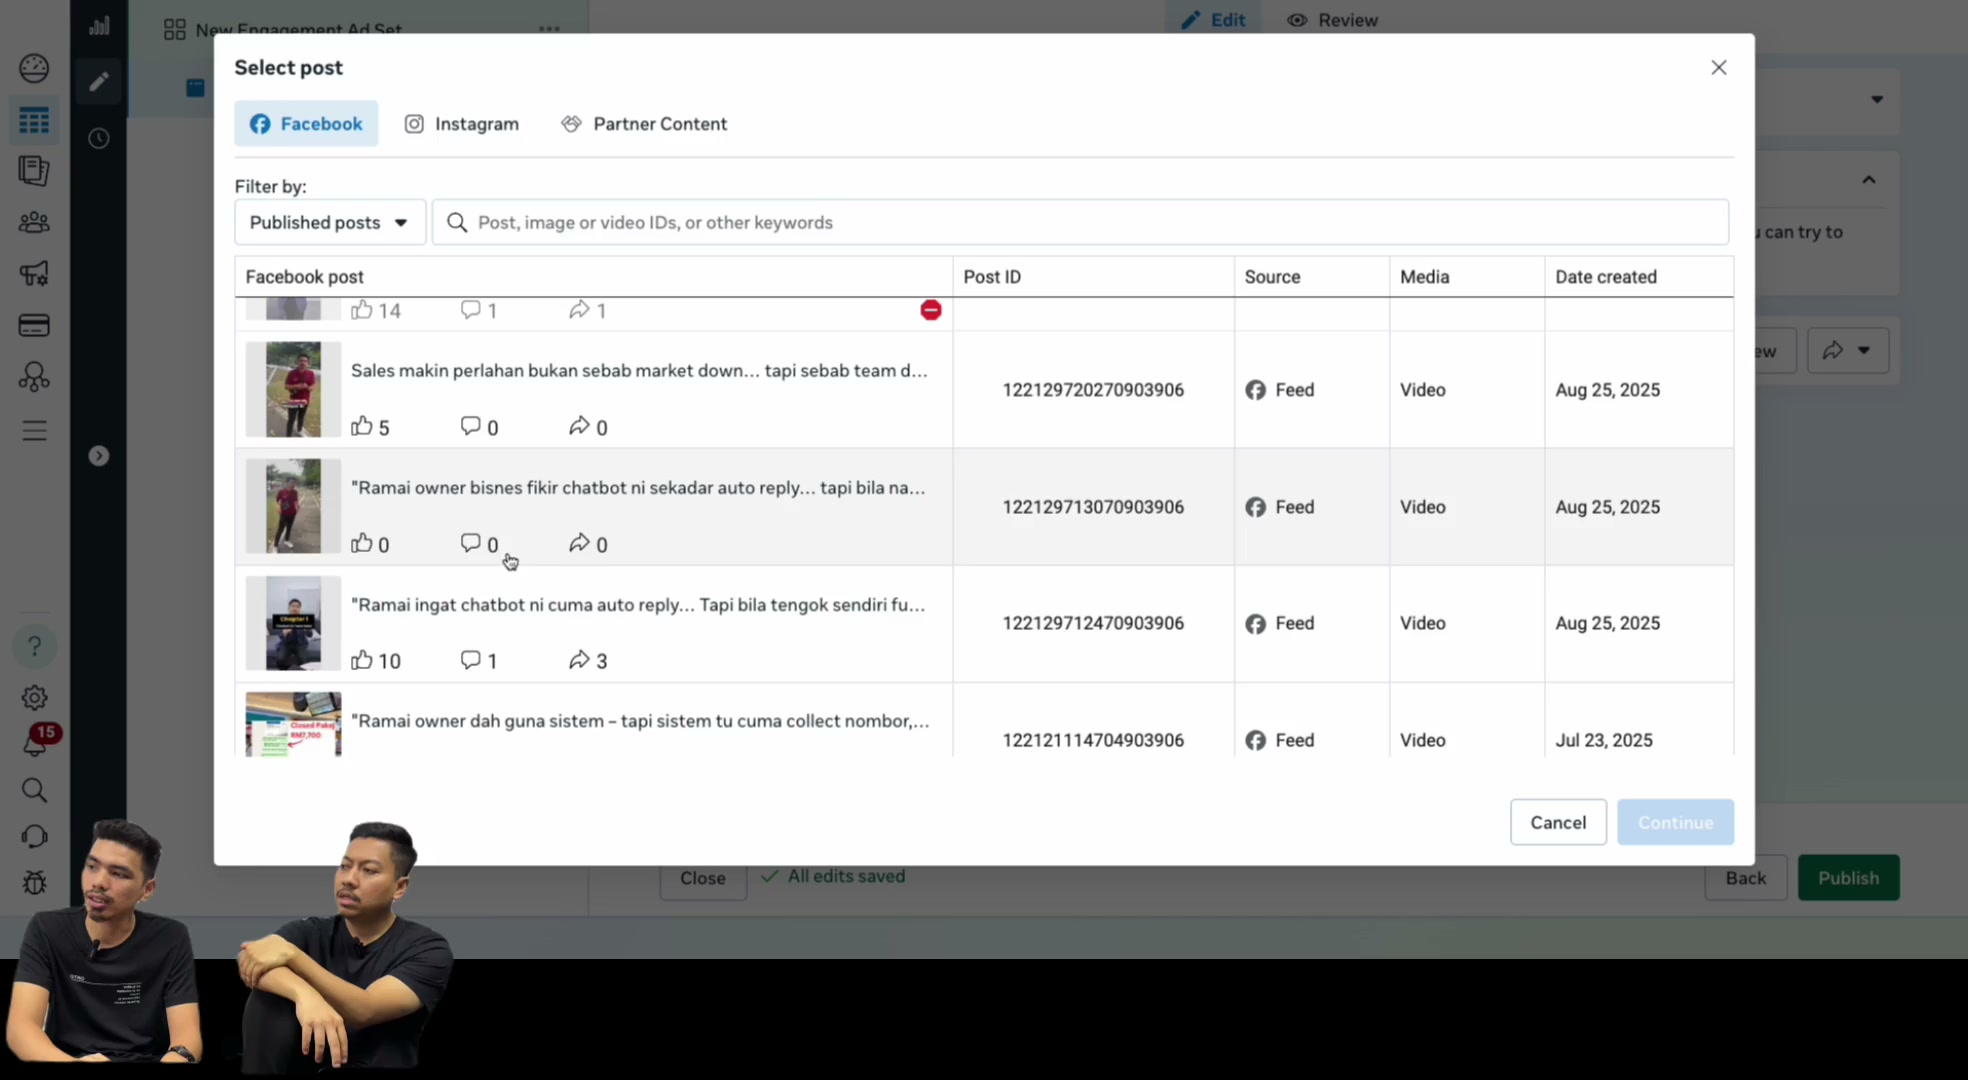
Task: Select the pencil edit icon in dark panel
Action: 98,81
